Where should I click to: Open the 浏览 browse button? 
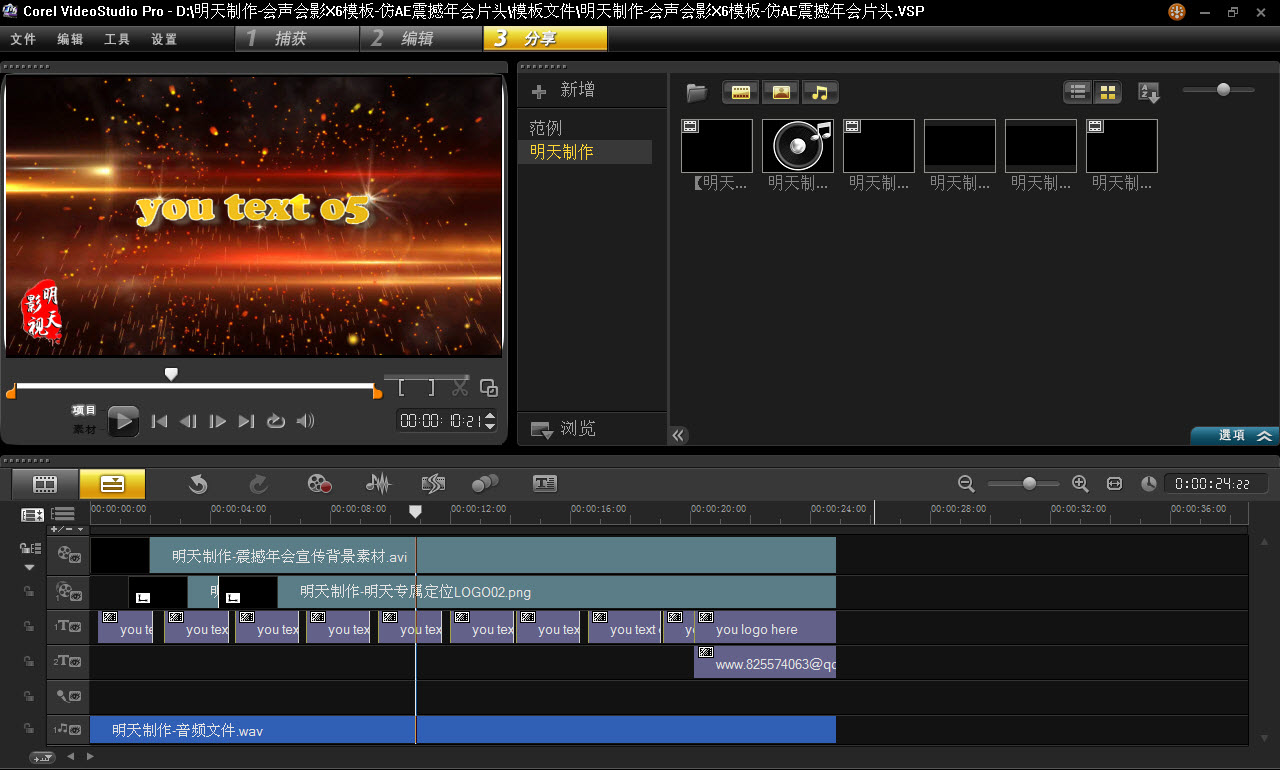coord(565,429)
